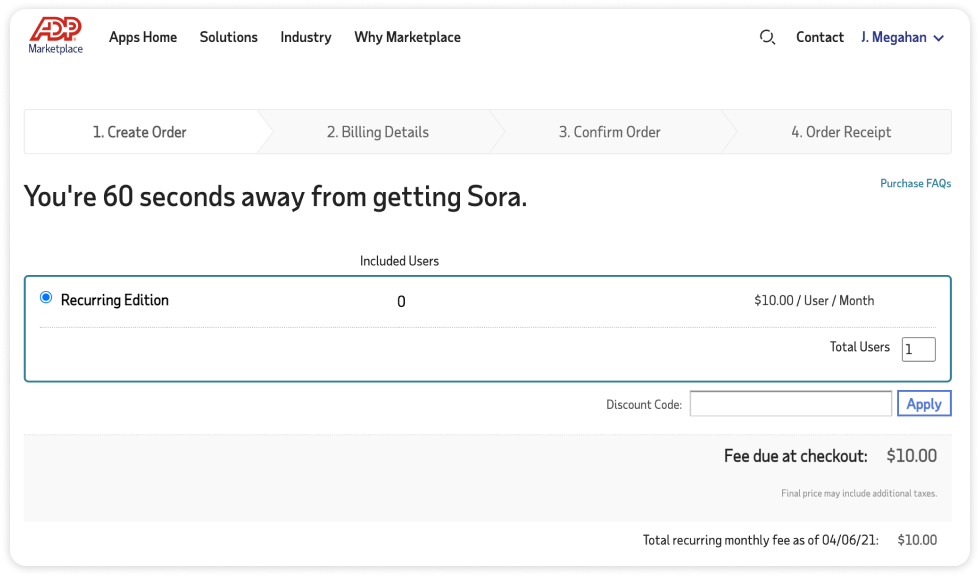Viewport: 980px width, 577px height.
Task: Click the chevron beside J. Megahan
Action: click(939, 39)
